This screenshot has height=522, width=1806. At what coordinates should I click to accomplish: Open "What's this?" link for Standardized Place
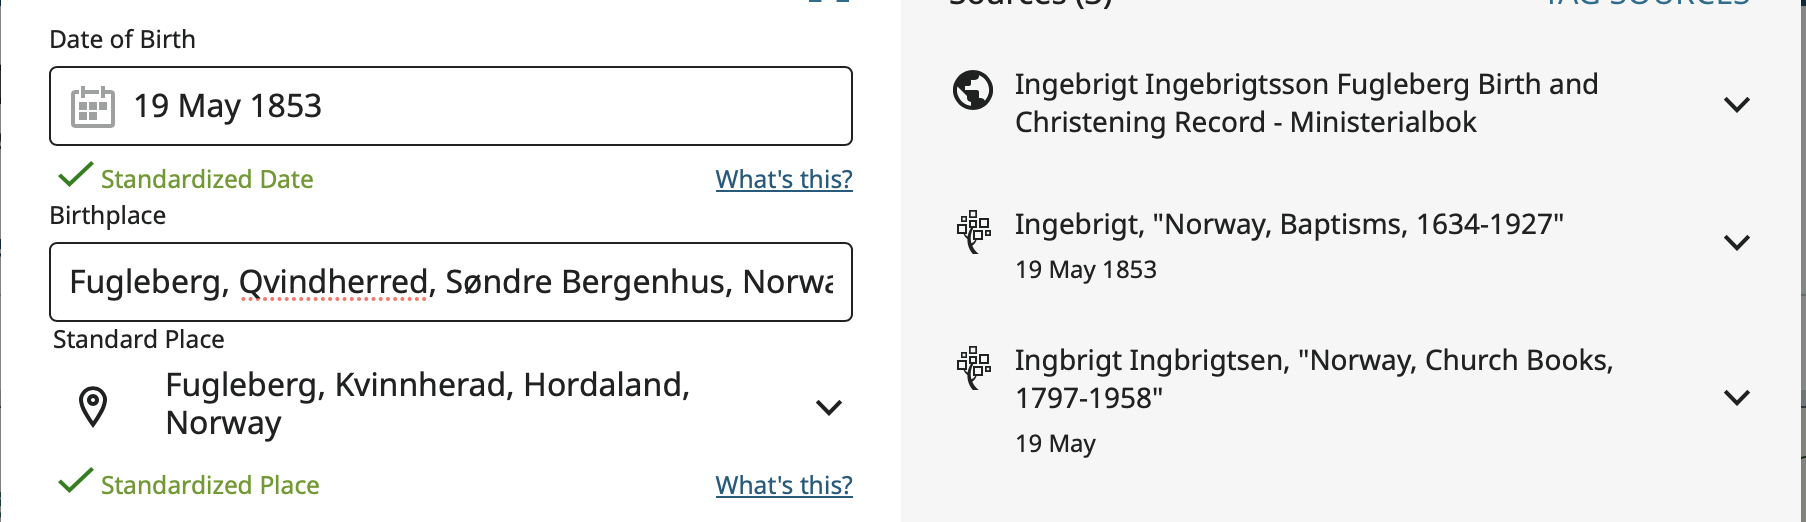pyautogui.click(x=784, y=485)
